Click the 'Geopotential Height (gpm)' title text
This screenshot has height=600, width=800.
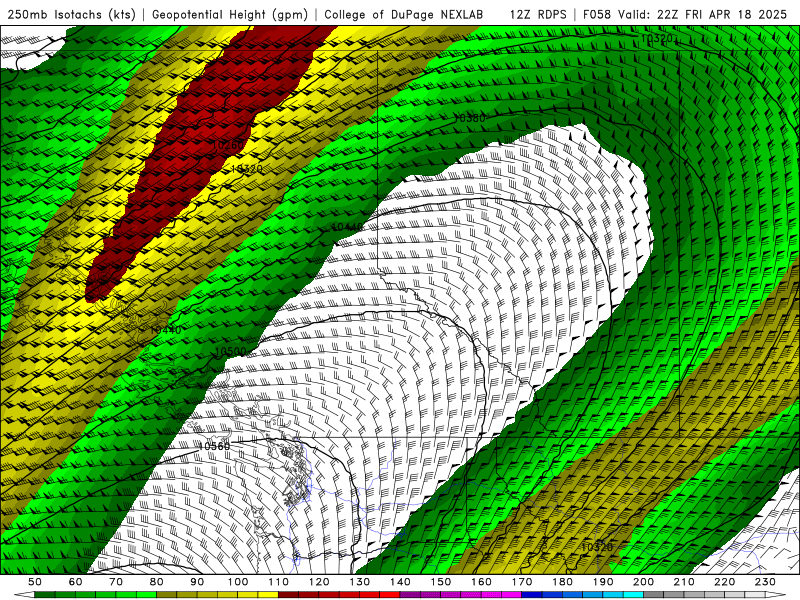click(x=230, y=14)
